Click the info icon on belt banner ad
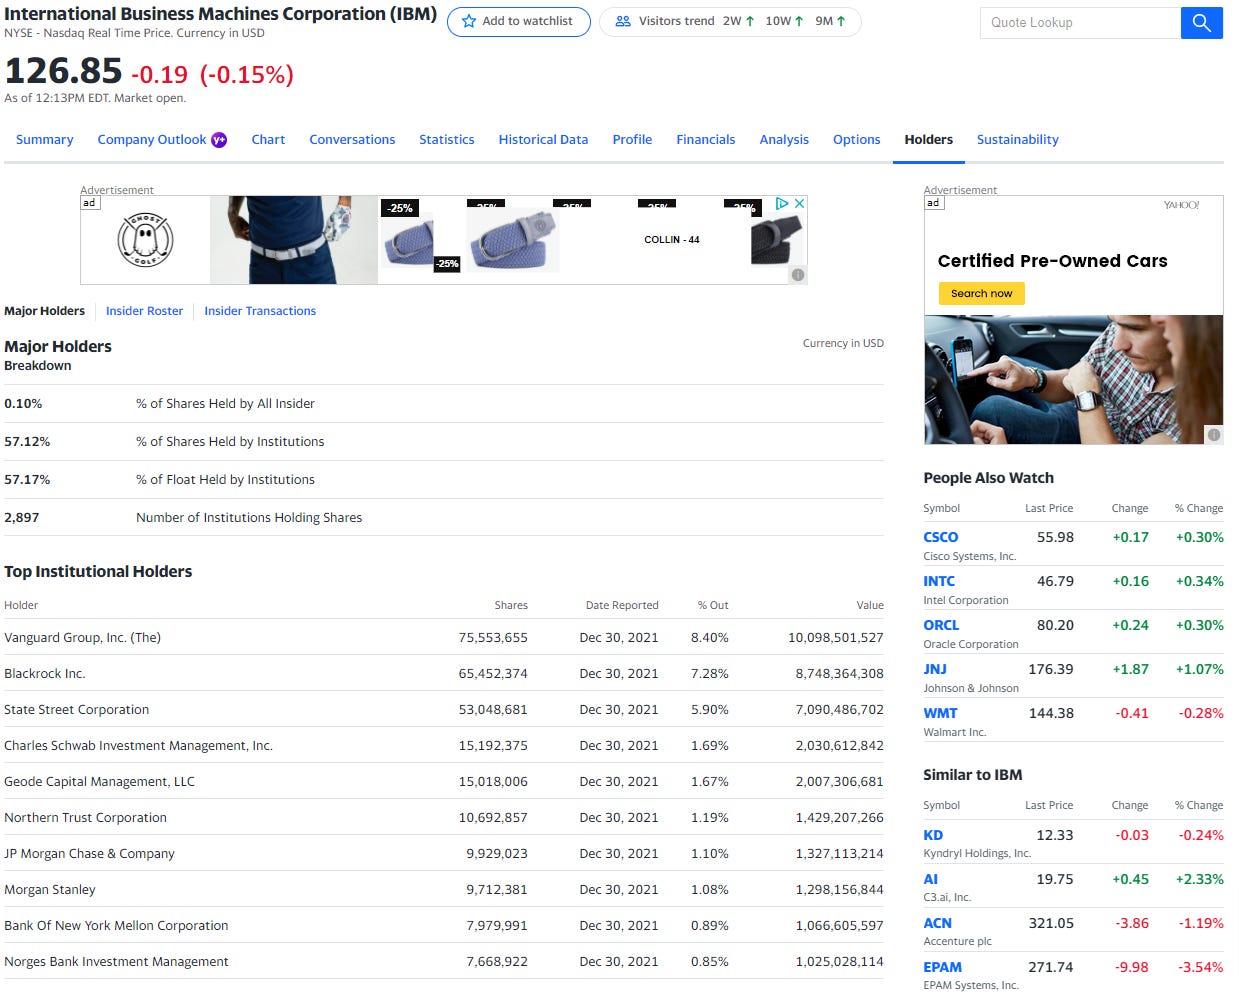Image resolution: width=1239 pixels, height=994 pixels. [797, 275]
